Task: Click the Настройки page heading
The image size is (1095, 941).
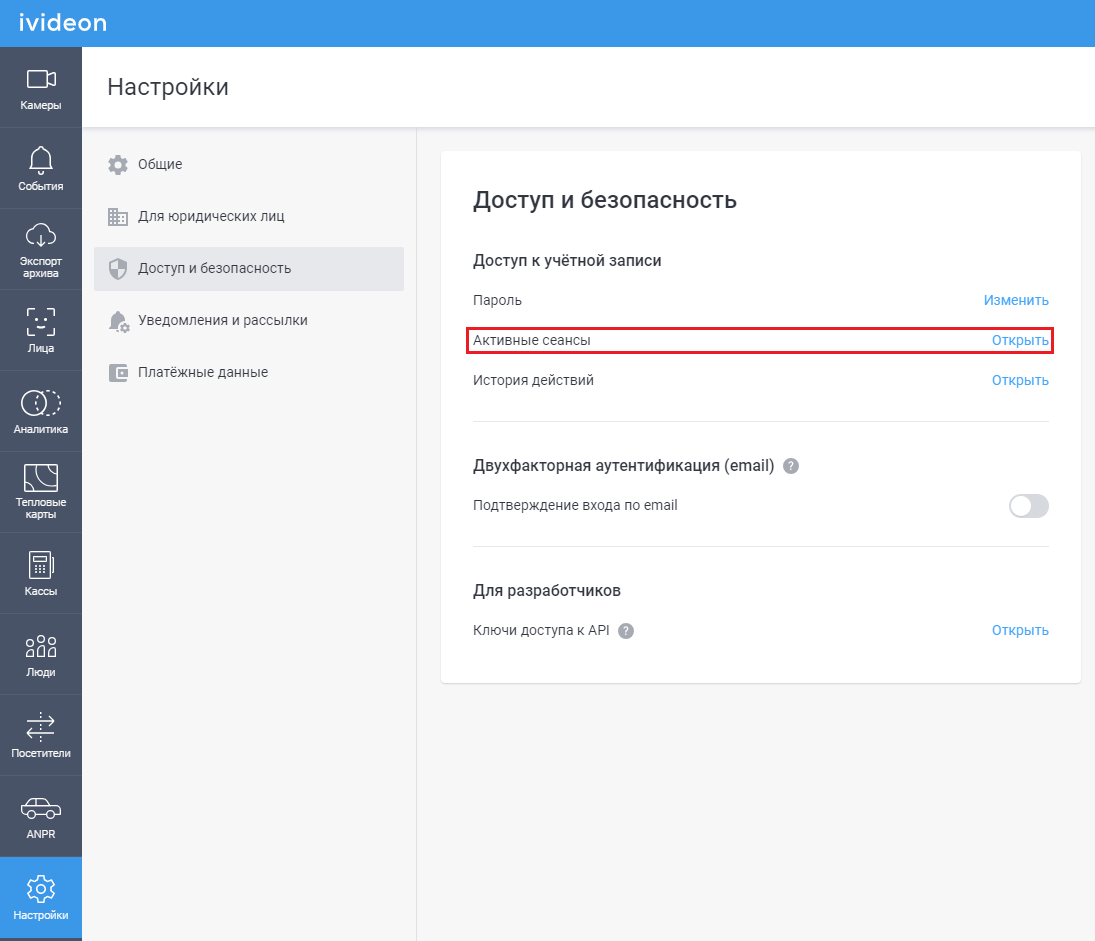Action: (x=168, y=87)
